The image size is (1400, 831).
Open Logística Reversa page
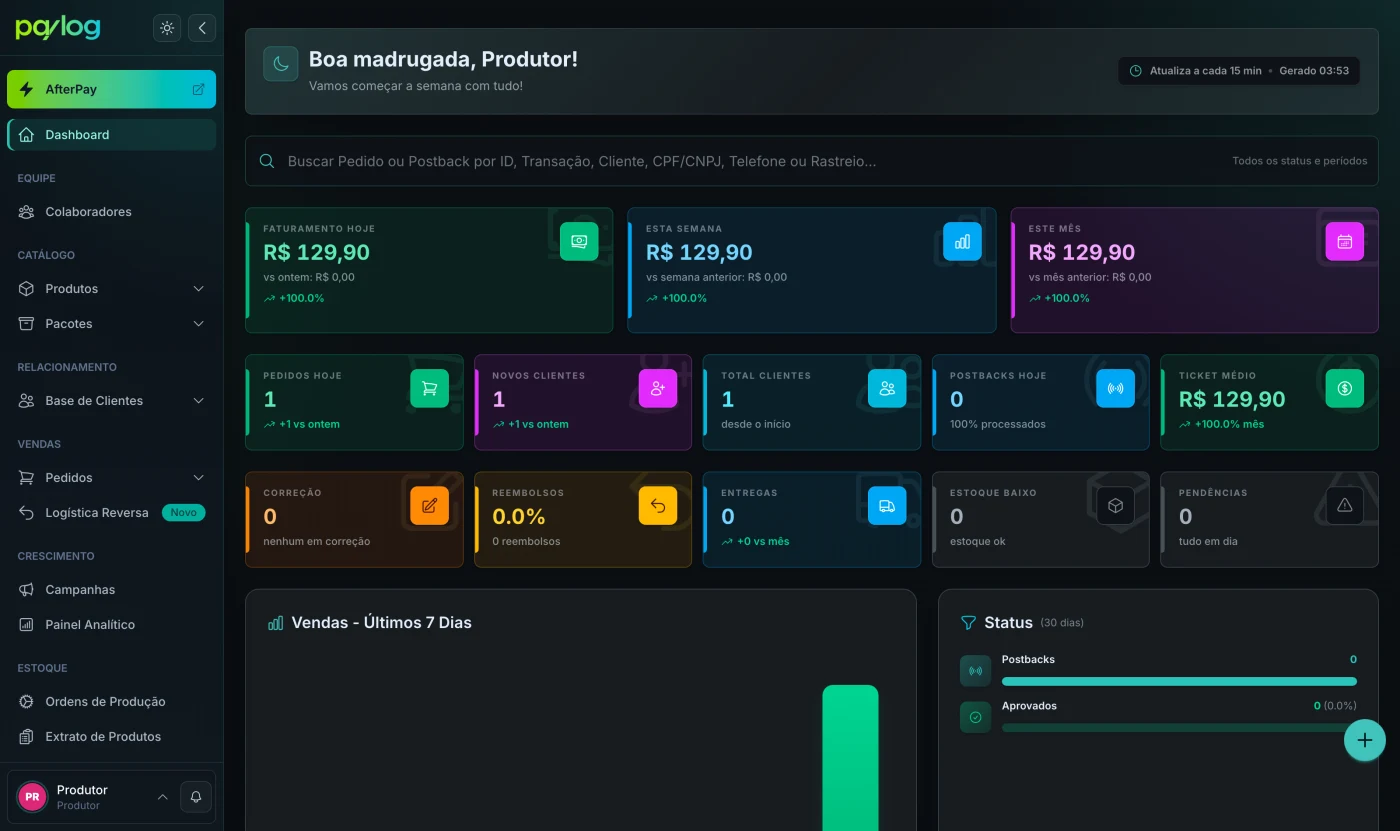(111, 513)
